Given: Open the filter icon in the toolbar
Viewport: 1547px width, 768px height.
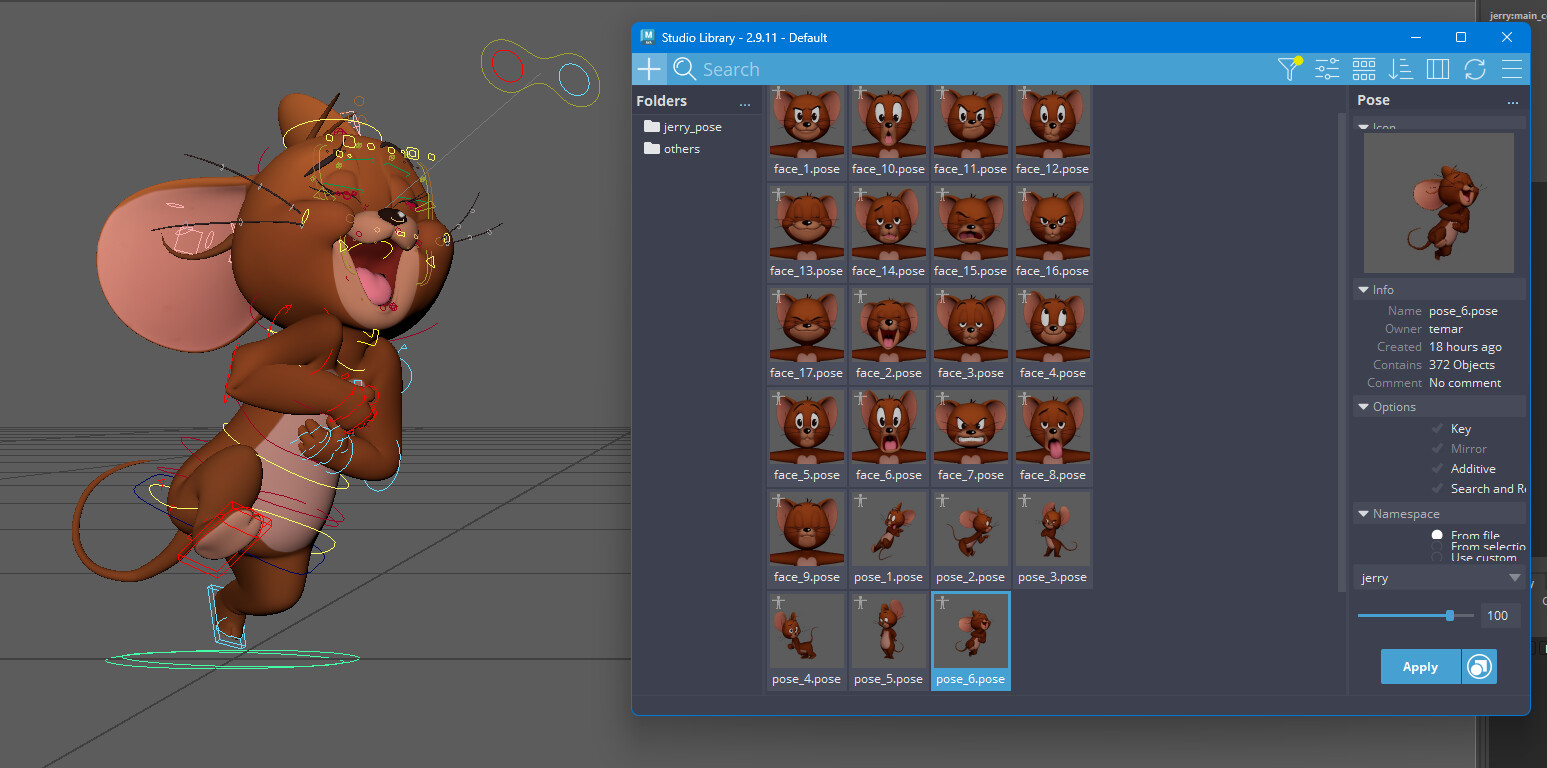Looking at the screenshot, I should 1287,68.
